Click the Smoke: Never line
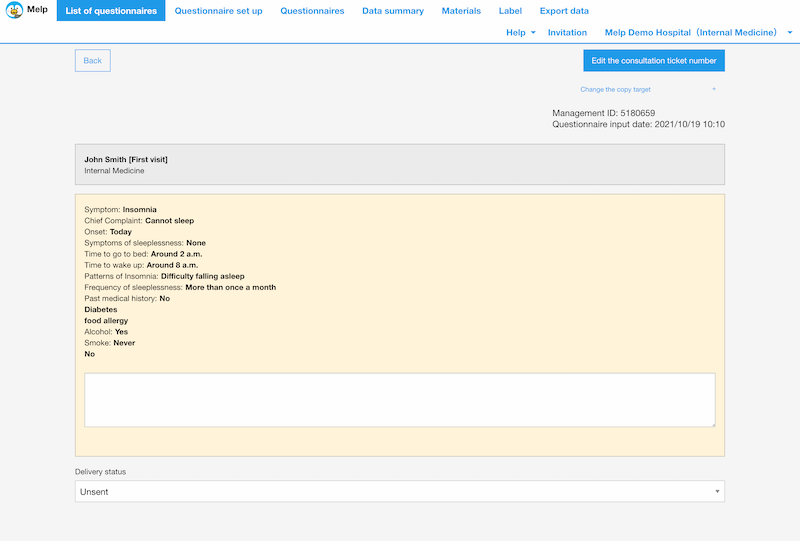The width and height of the screenshot is (800, 541). pos(110,343)
